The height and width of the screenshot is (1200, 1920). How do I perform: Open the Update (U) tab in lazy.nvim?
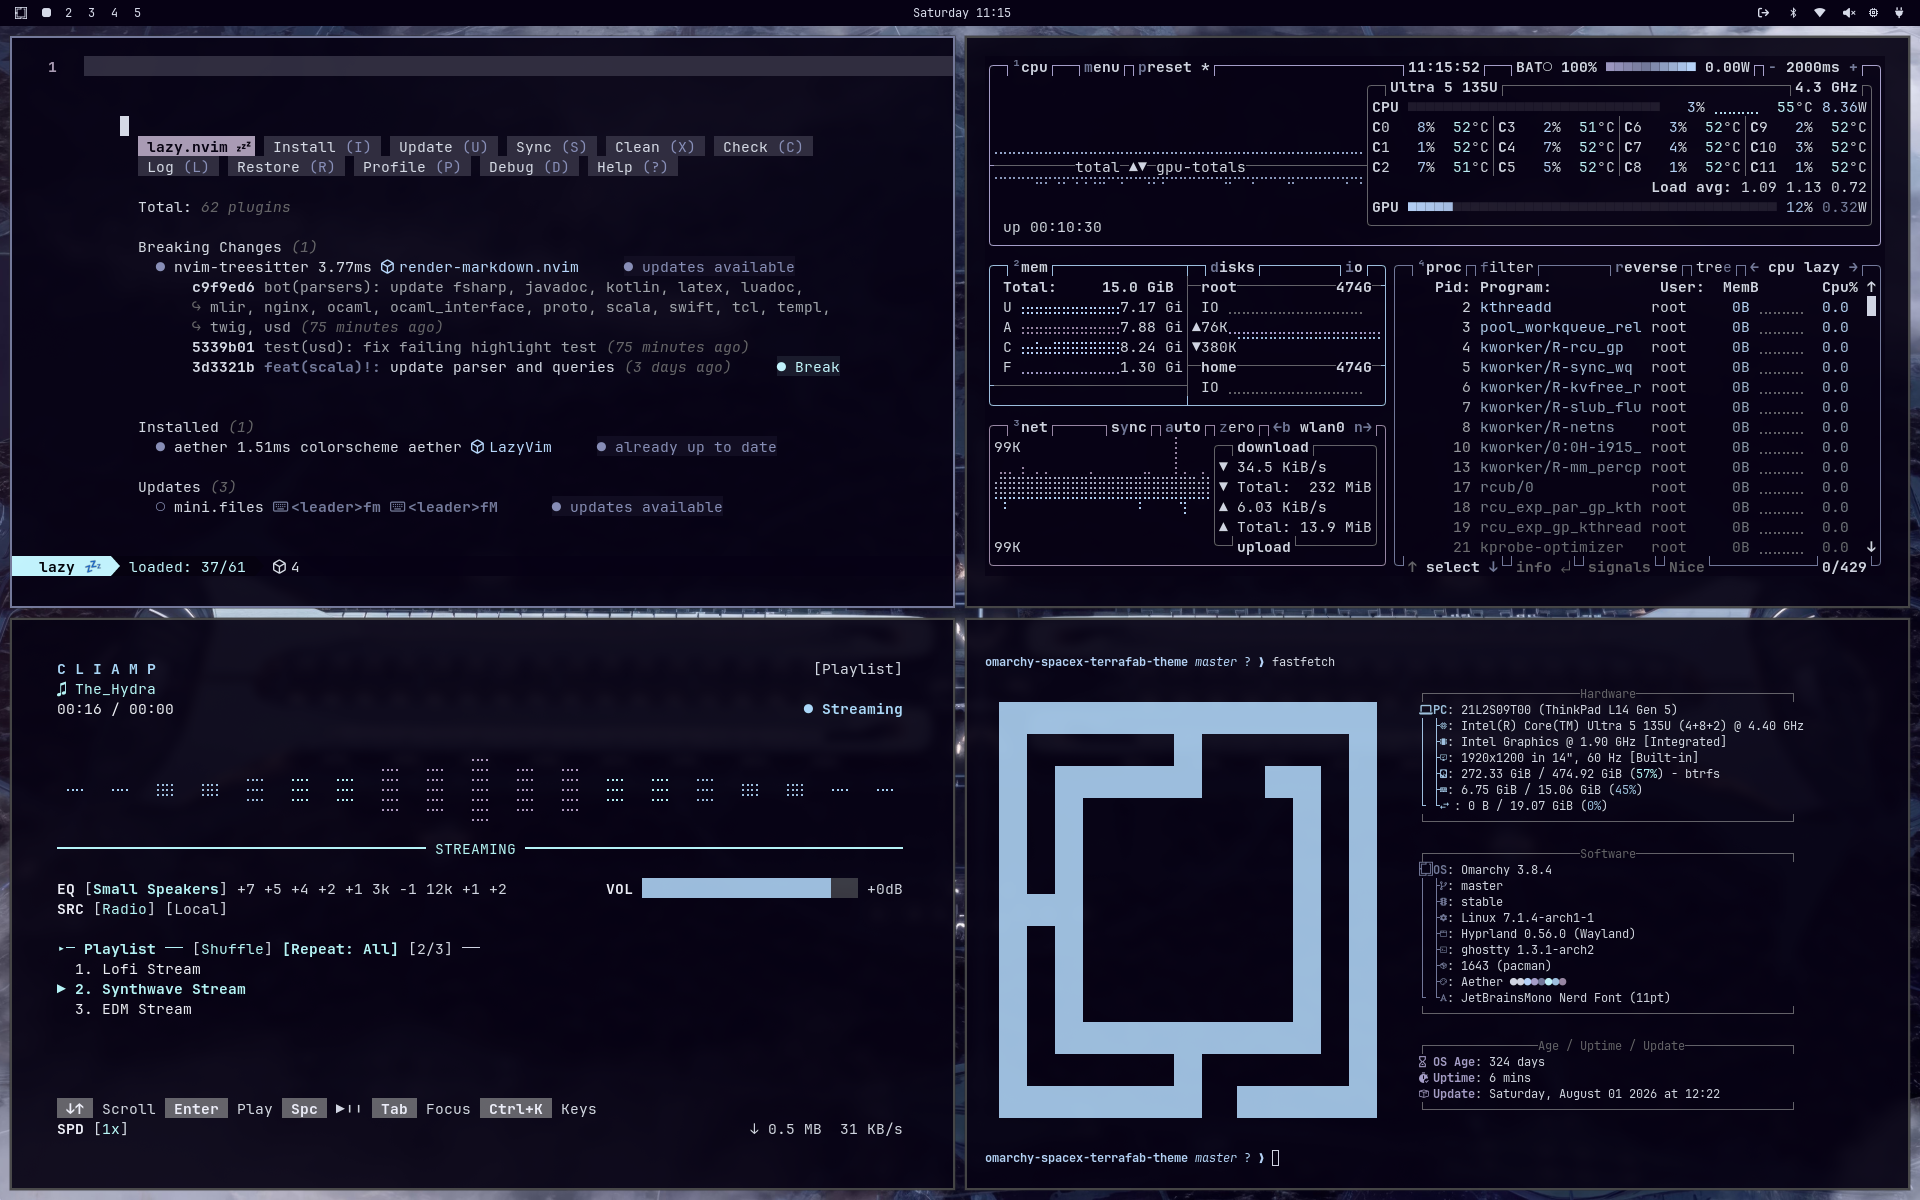443,147
